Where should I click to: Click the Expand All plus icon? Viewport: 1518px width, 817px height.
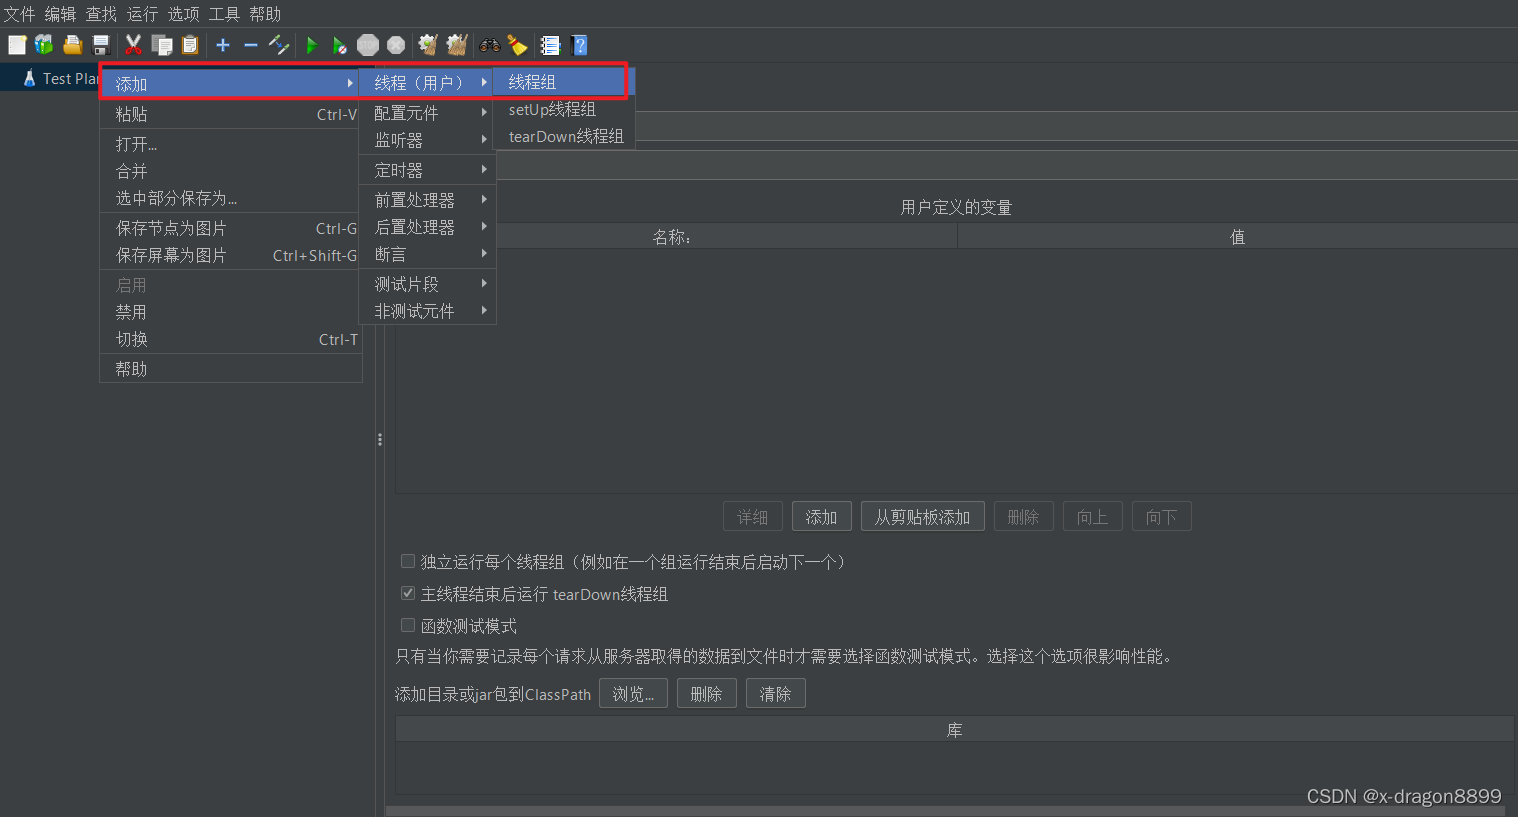(x=223, y=45)
